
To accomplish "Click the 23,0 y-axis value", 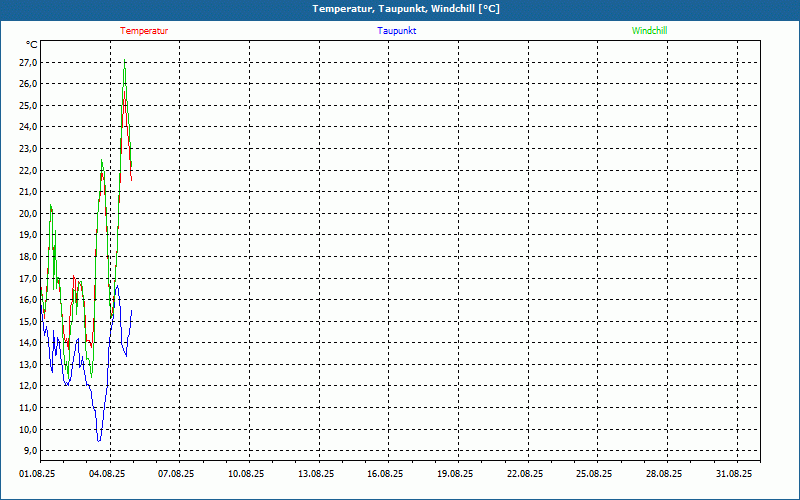I will pos(28,148).
